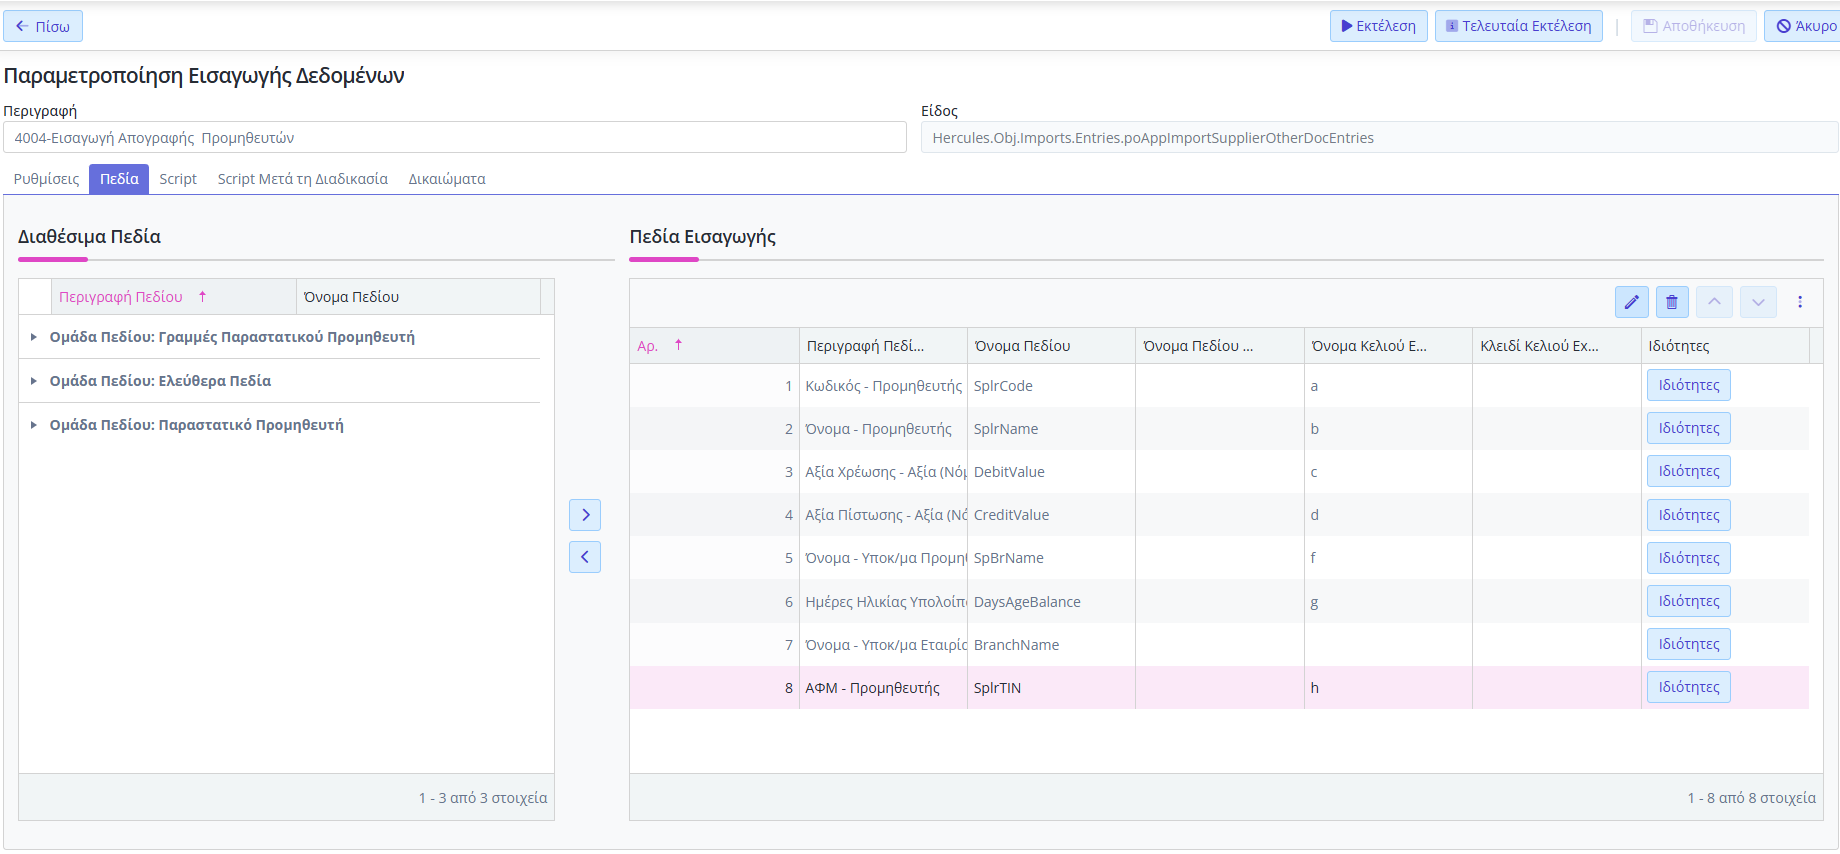Click Ιδιότητες button for SplrCode row
Image resolution: width=1840 pixels, height=854 pixels.
pyautogui.click(x=1688, y=385)
